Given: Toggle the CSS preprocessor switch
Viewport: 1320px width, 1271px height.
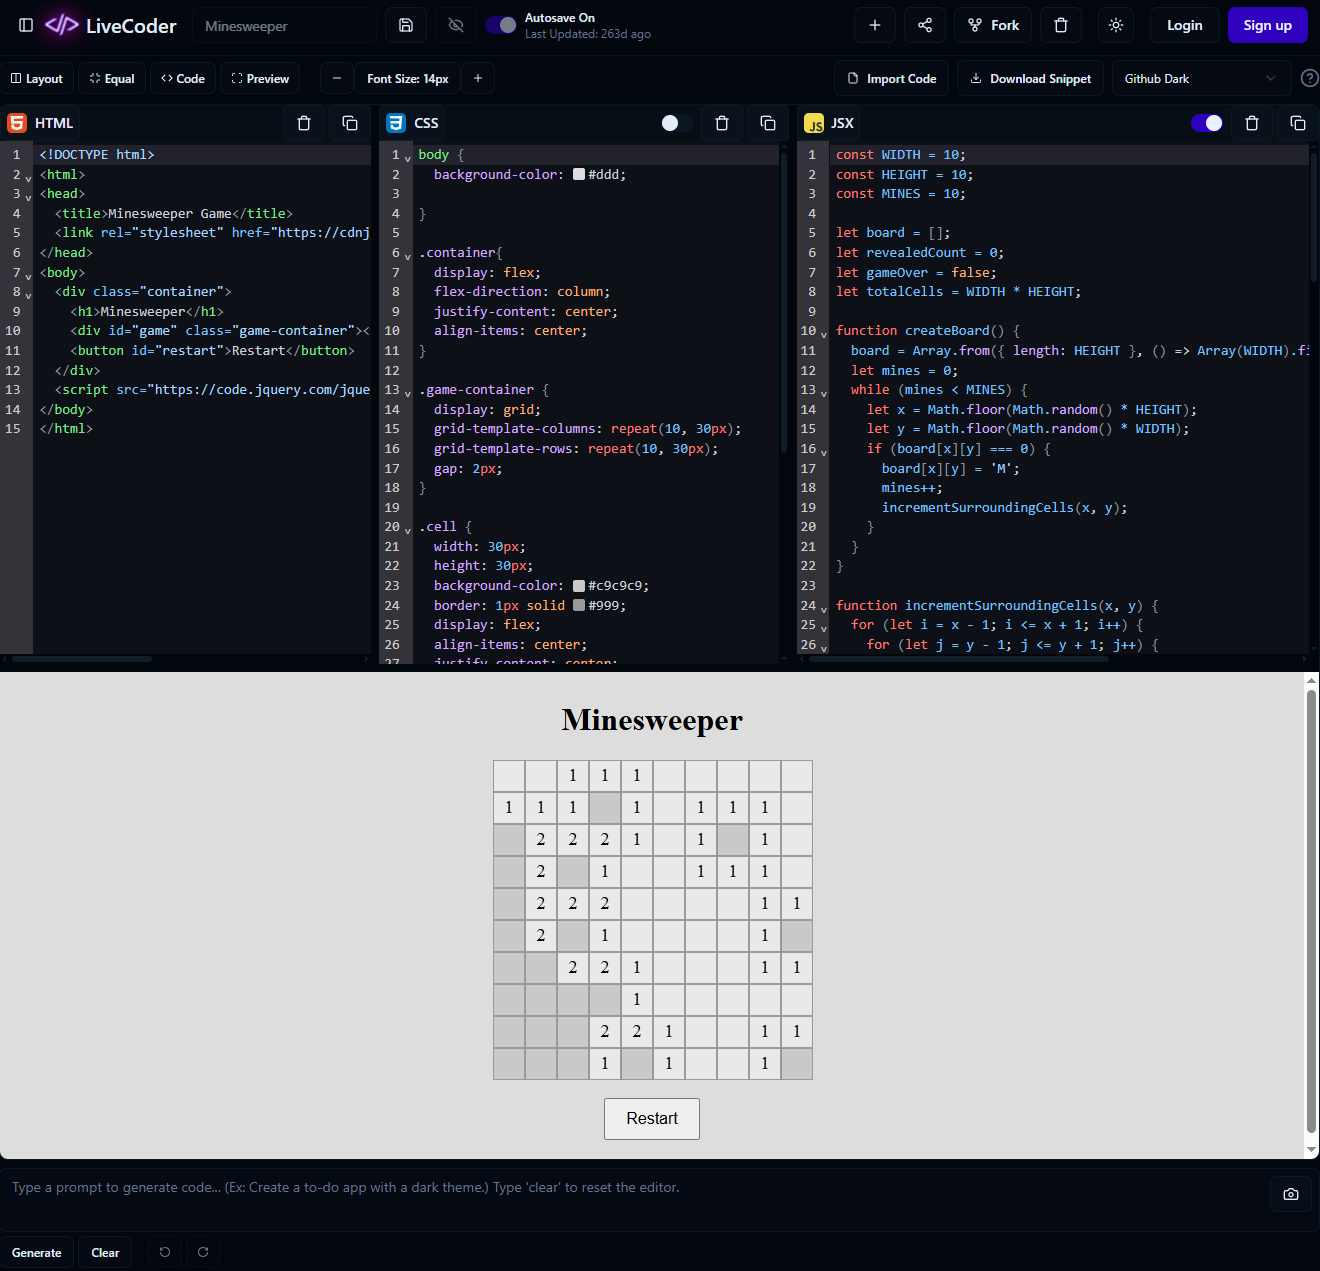Looking at the screenshot, I should (x=677, y=123).
